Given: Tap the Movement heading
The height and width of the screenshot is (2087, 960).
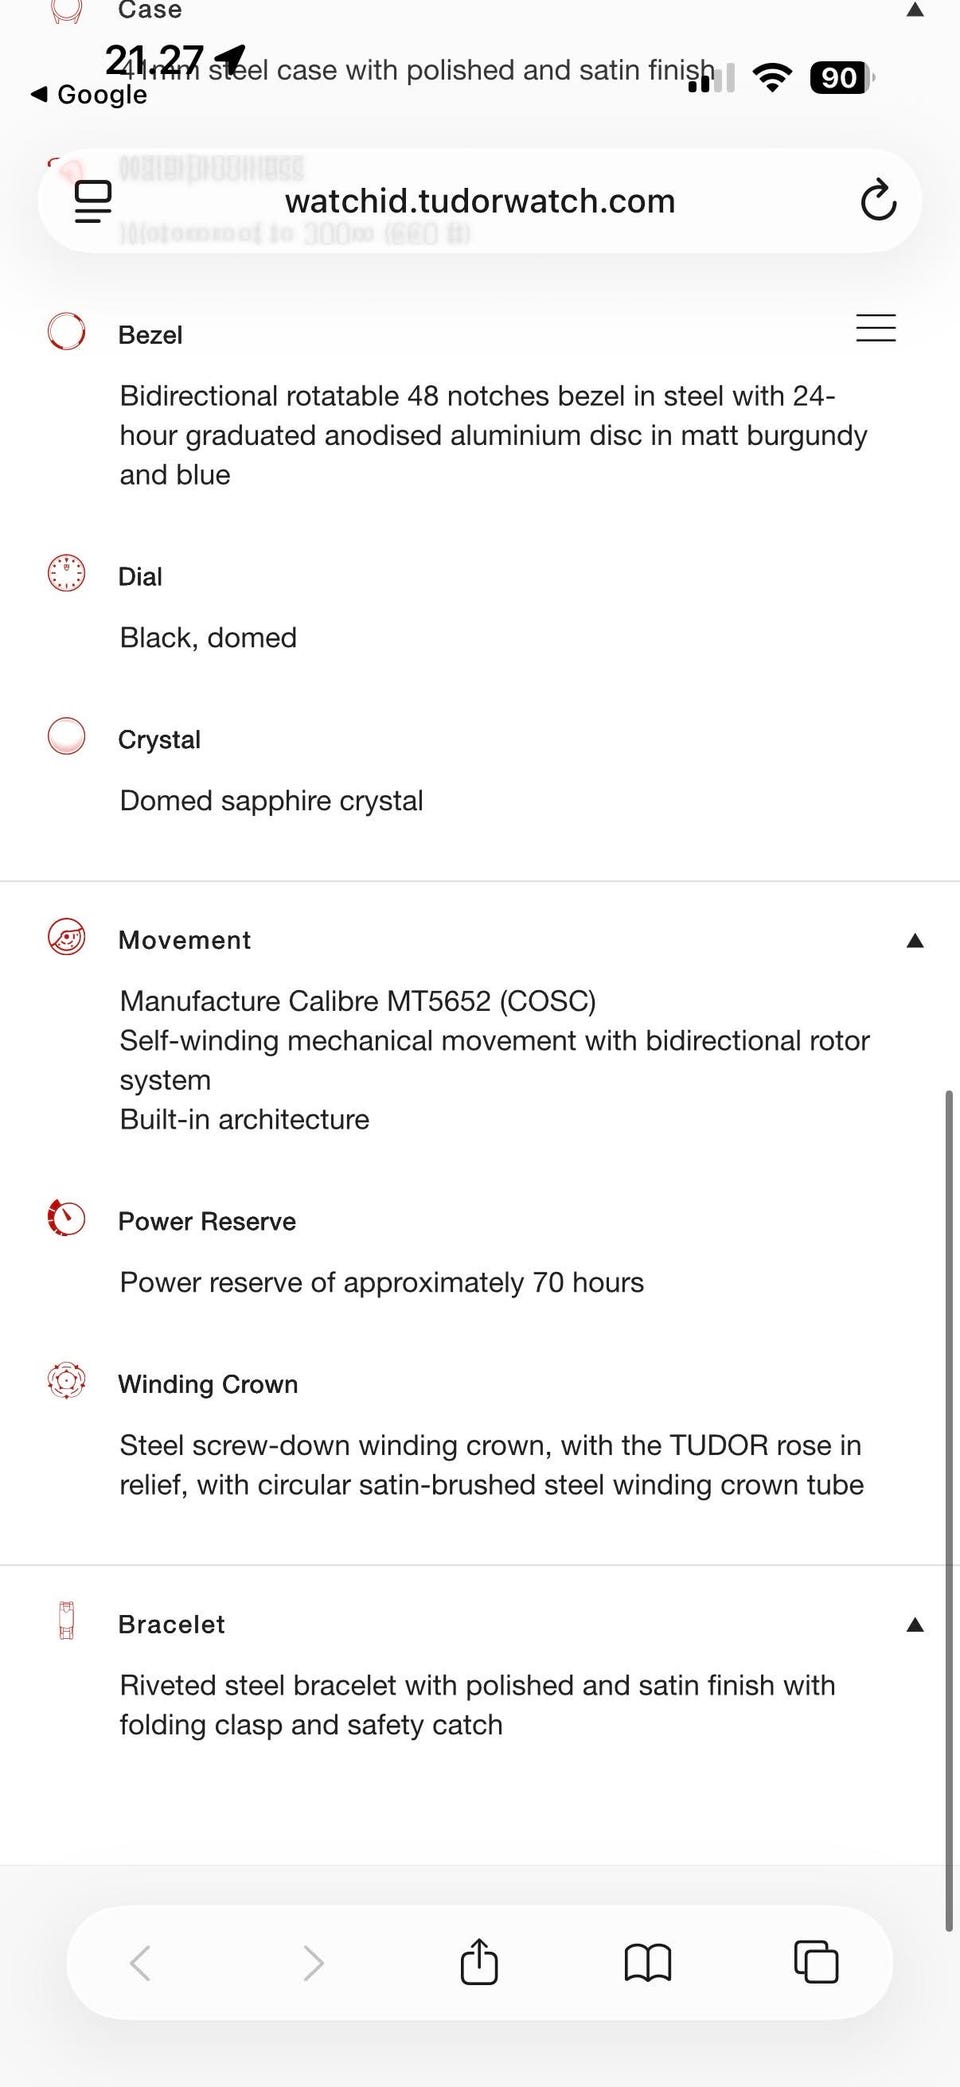Looking at the screenshot, I should (185, 940).
